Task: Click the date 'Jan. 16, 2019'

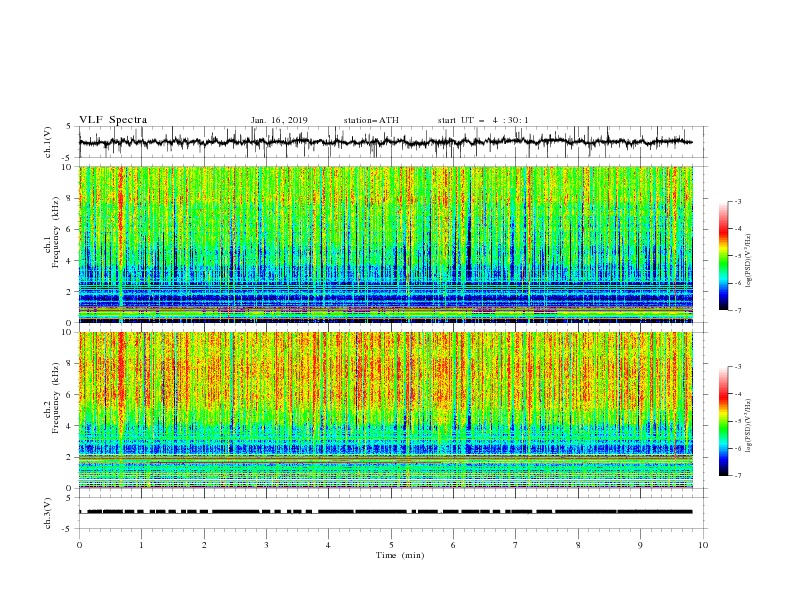Action: [279, 120]
